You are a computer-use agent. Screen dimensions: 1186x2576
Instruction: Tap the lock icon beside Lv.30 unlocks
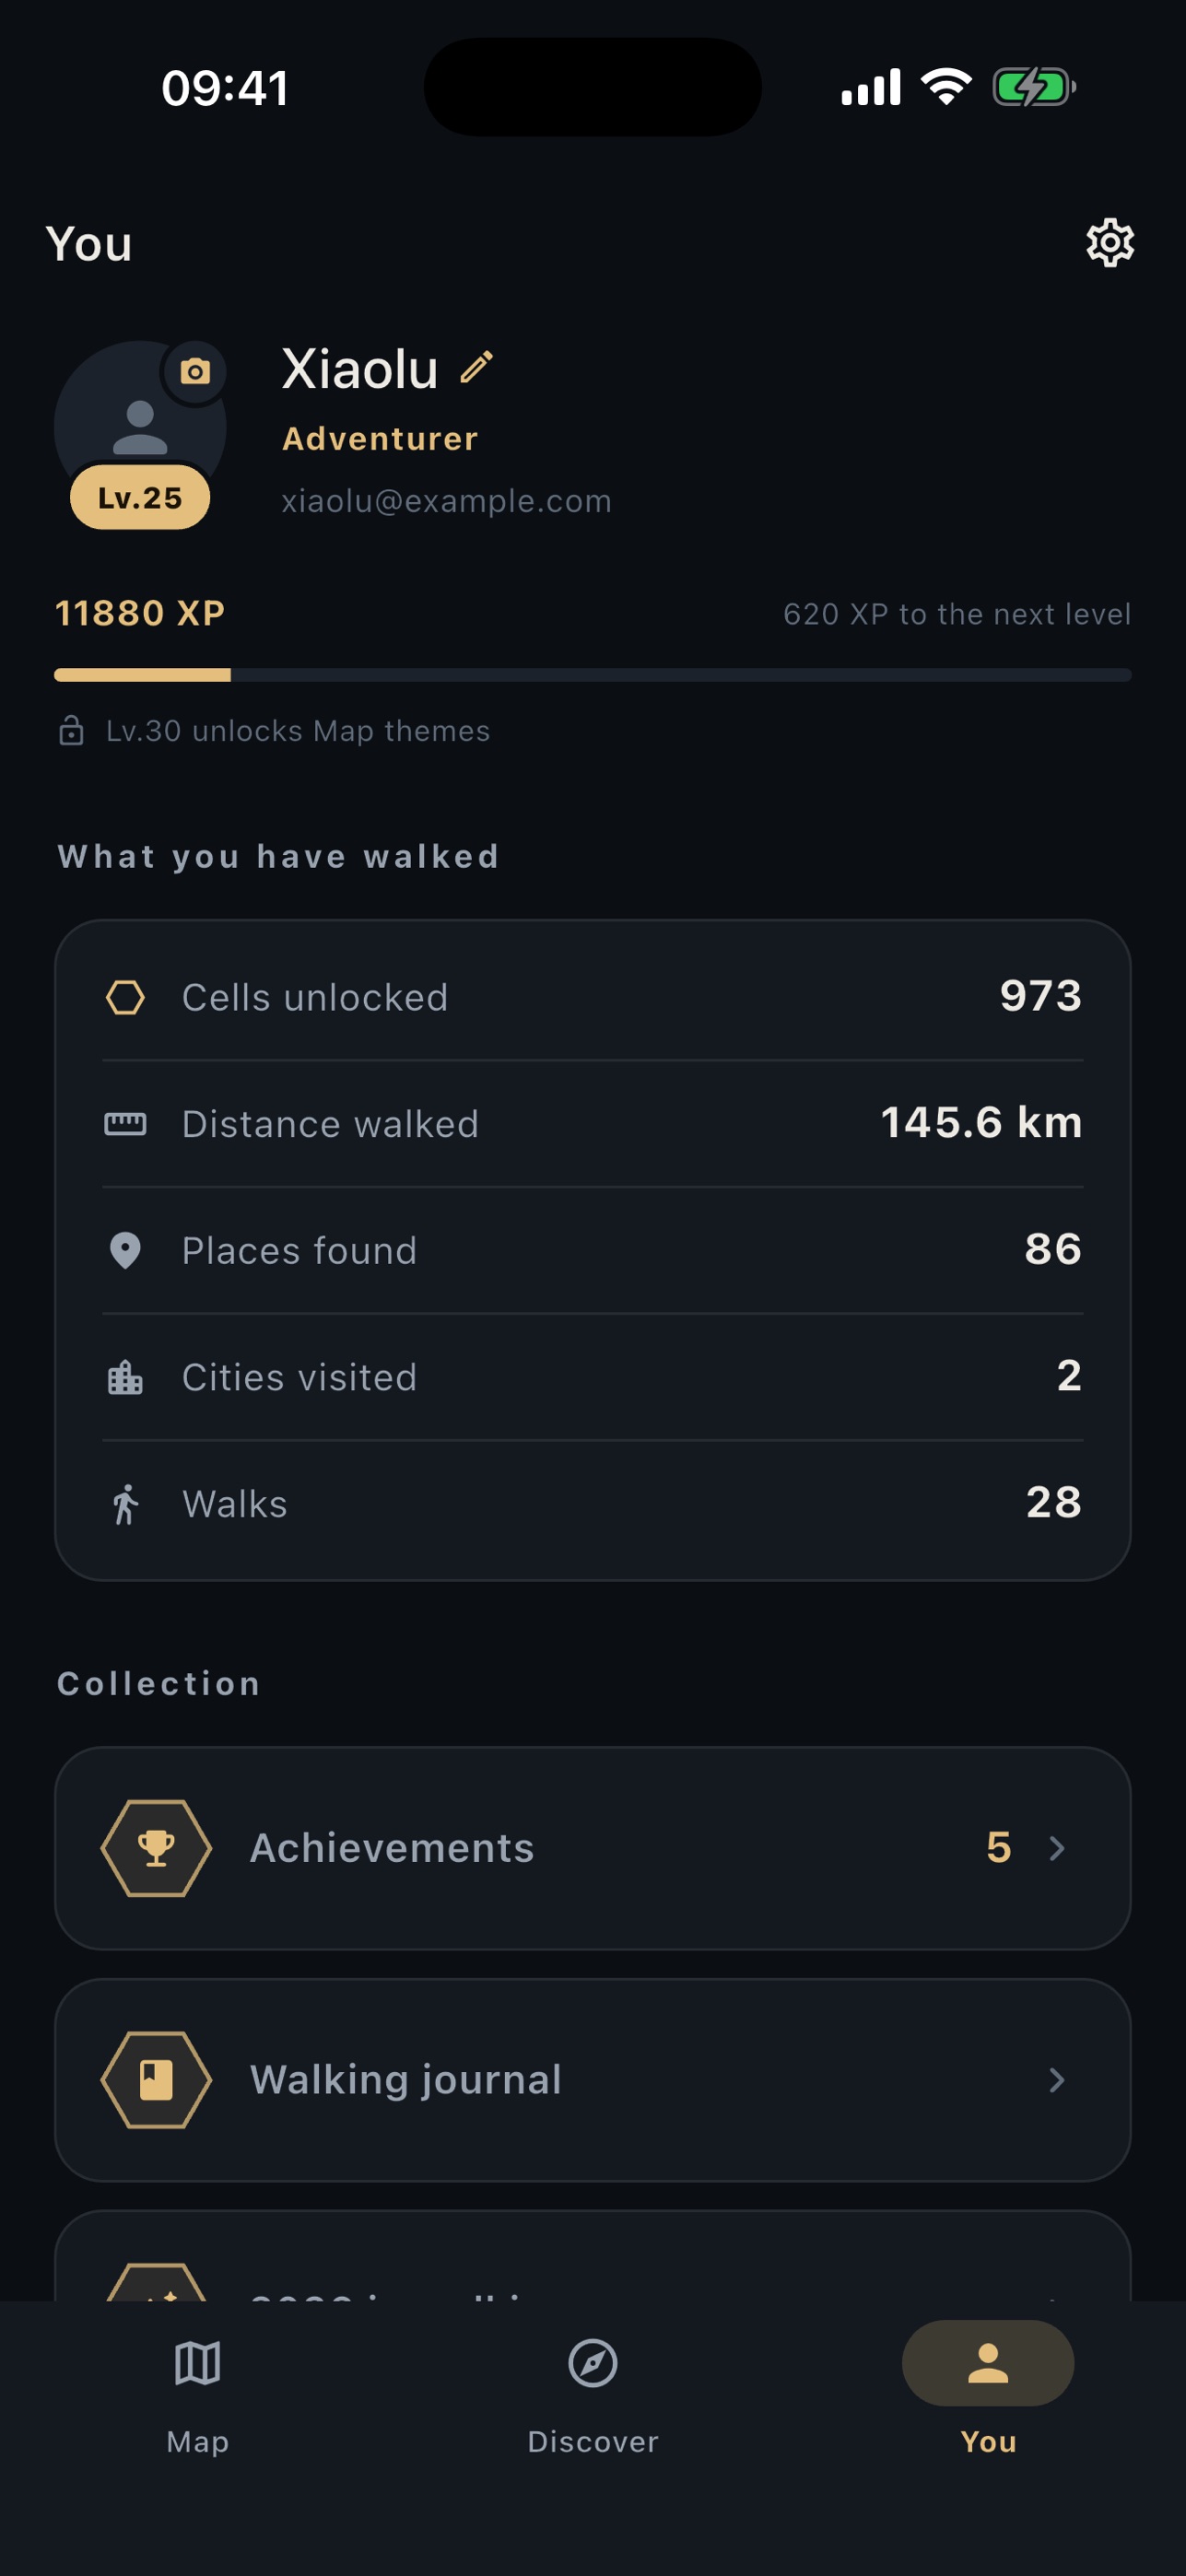[71, 731]
